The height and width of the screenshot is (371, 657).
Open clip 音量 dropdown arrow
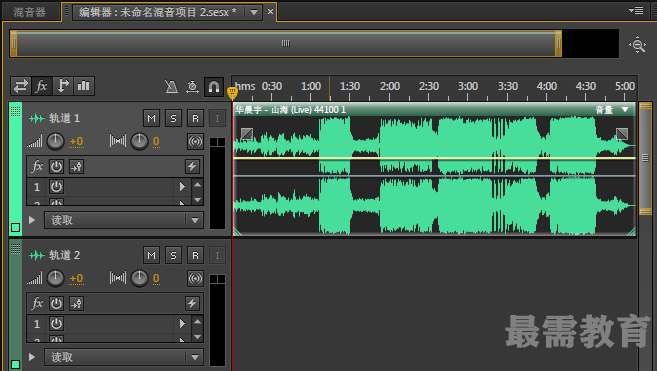tap(625, 110)
